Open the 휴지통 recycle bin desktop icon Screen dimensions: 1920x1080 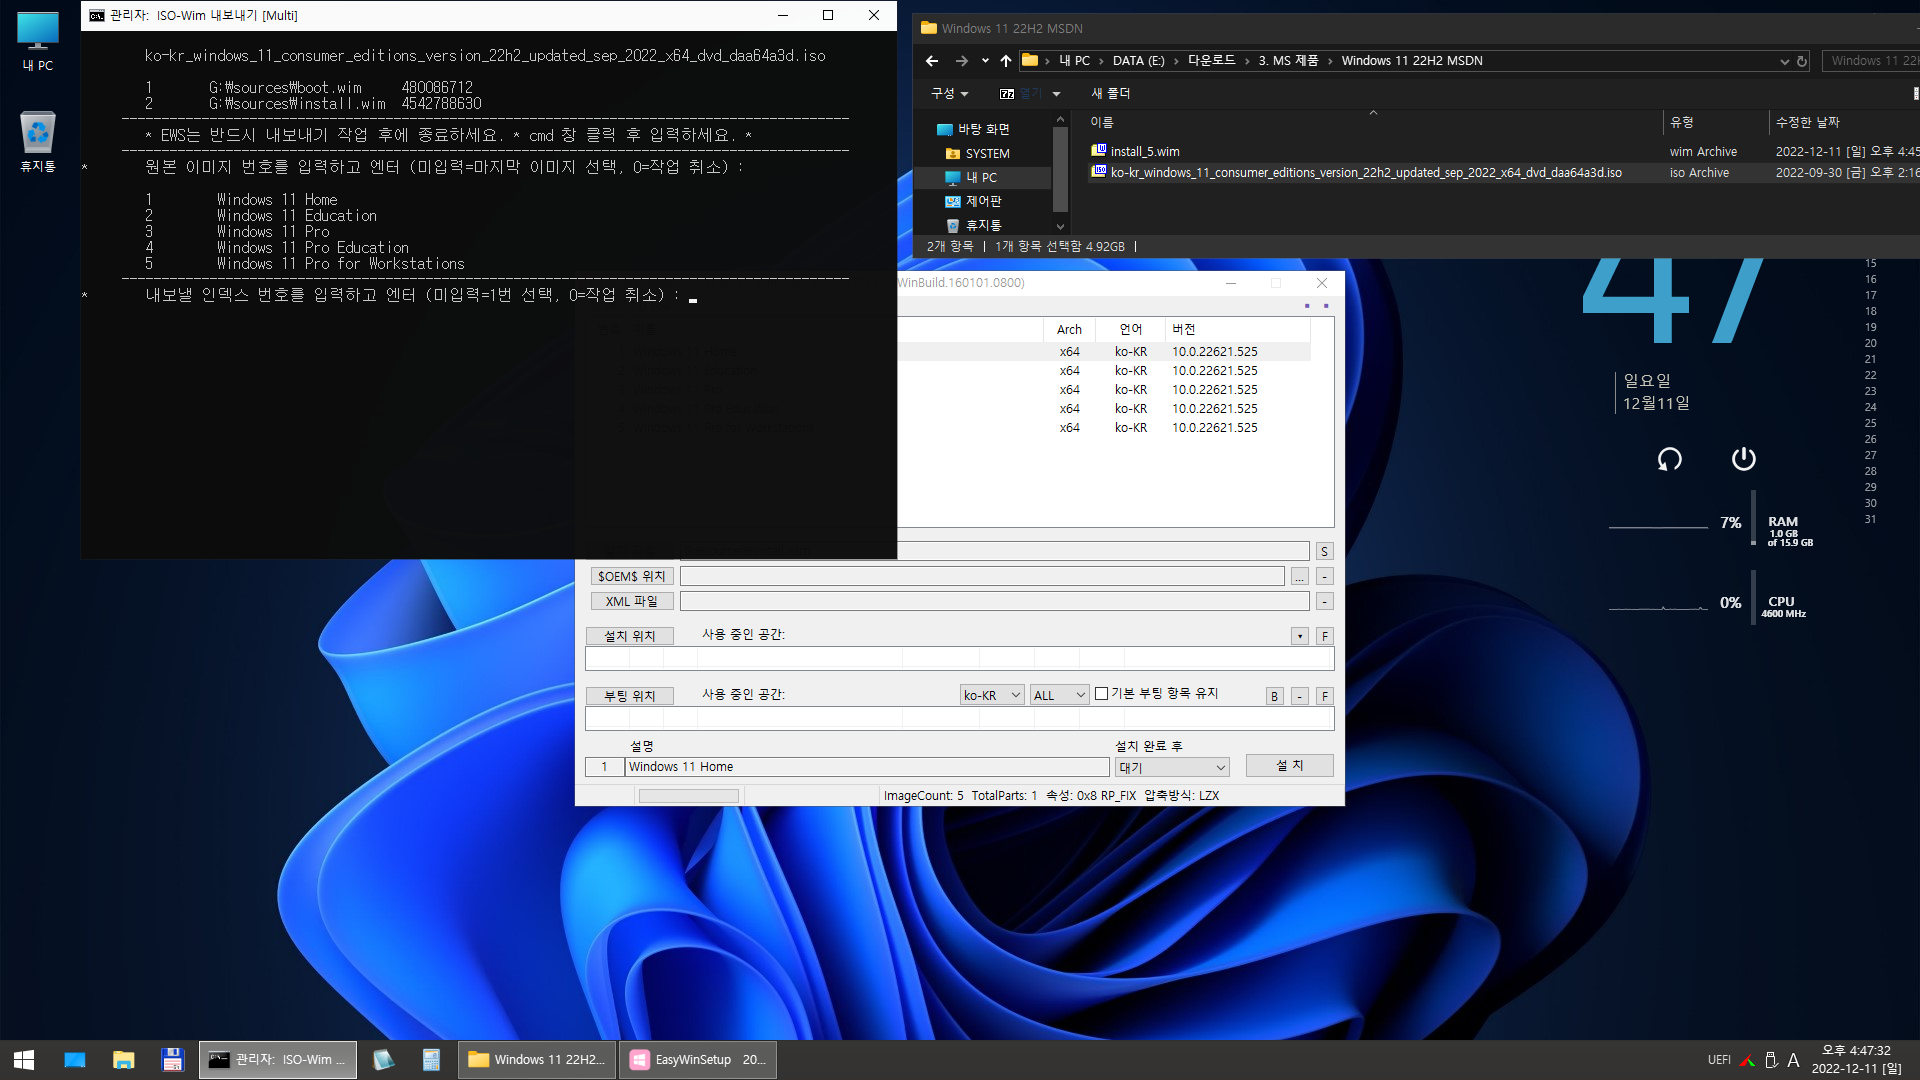[38, 142]
